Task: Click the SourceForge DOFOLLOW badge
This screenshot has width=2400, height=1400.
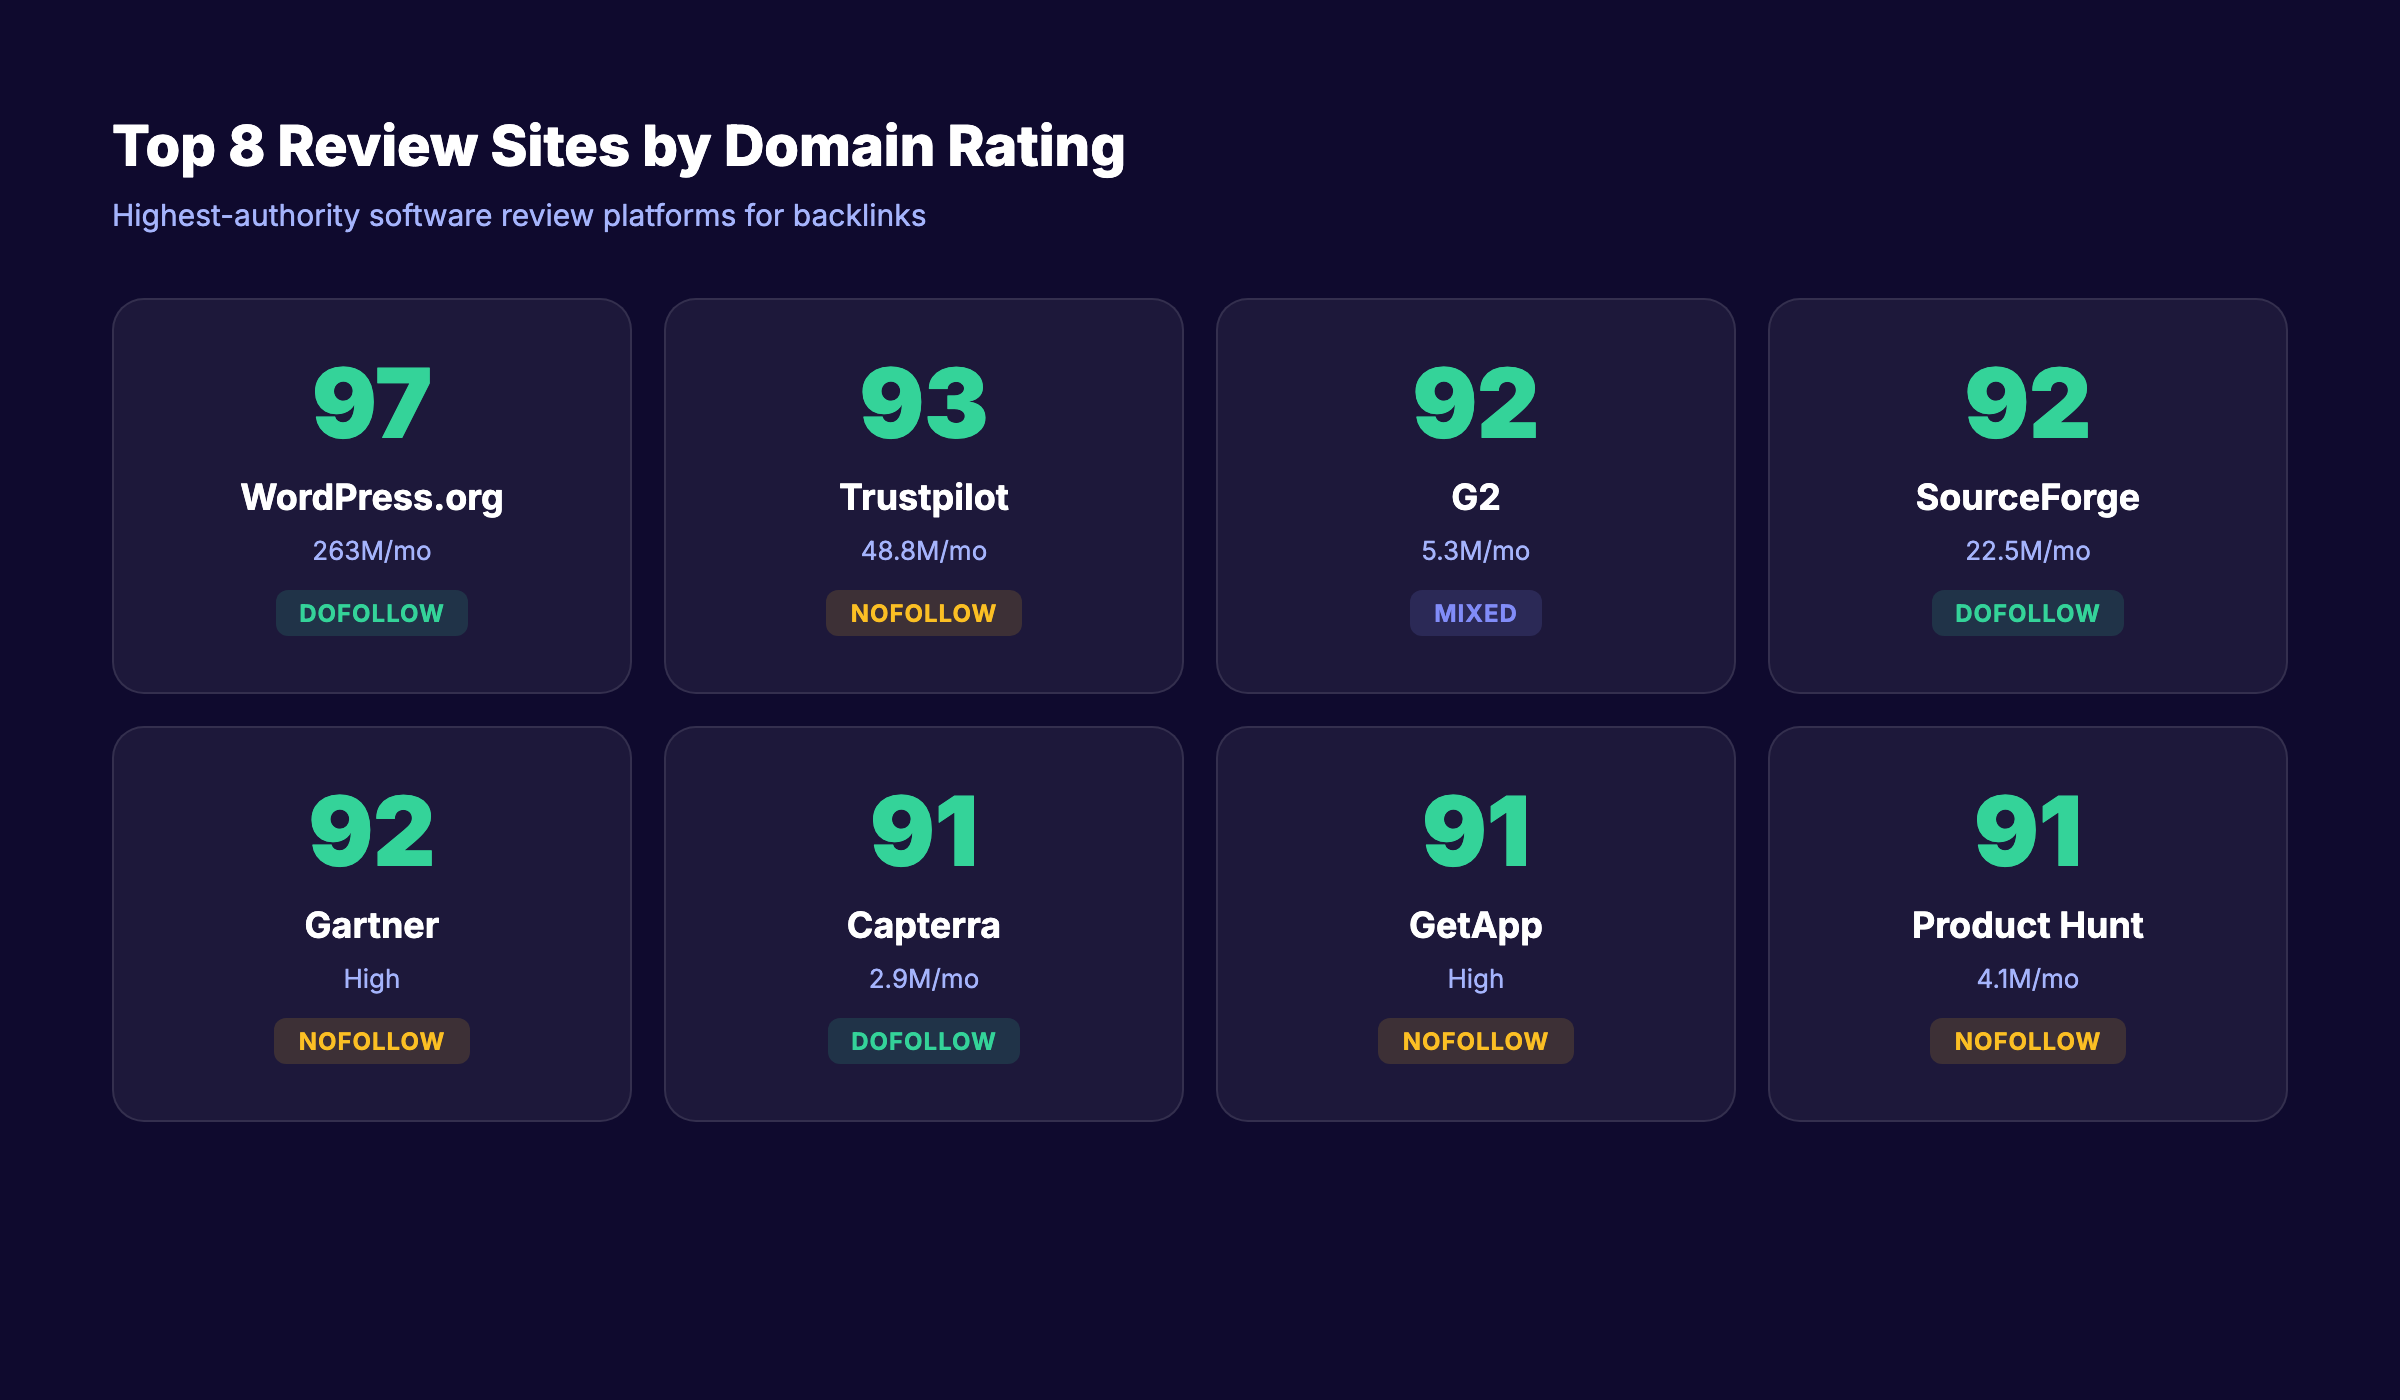Action: [x=2027, y=612]
